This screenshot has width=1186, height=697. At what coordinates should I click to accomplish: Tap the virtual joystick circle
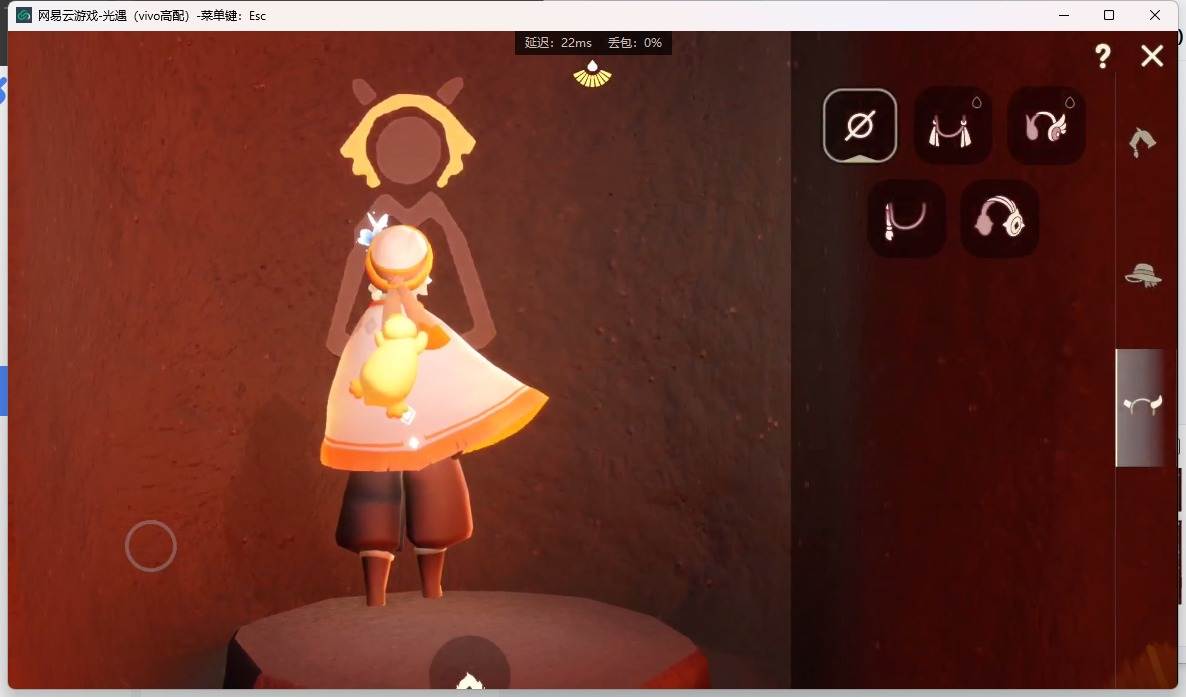pos(151,546)
